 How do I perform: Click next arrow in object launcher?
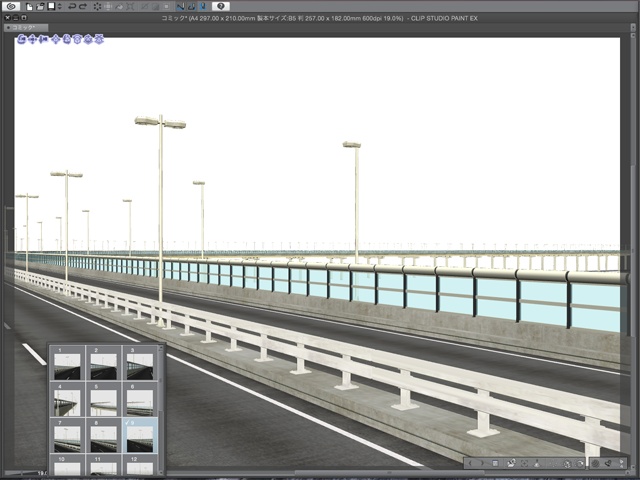pyautogui.click(x=482, y=463)
